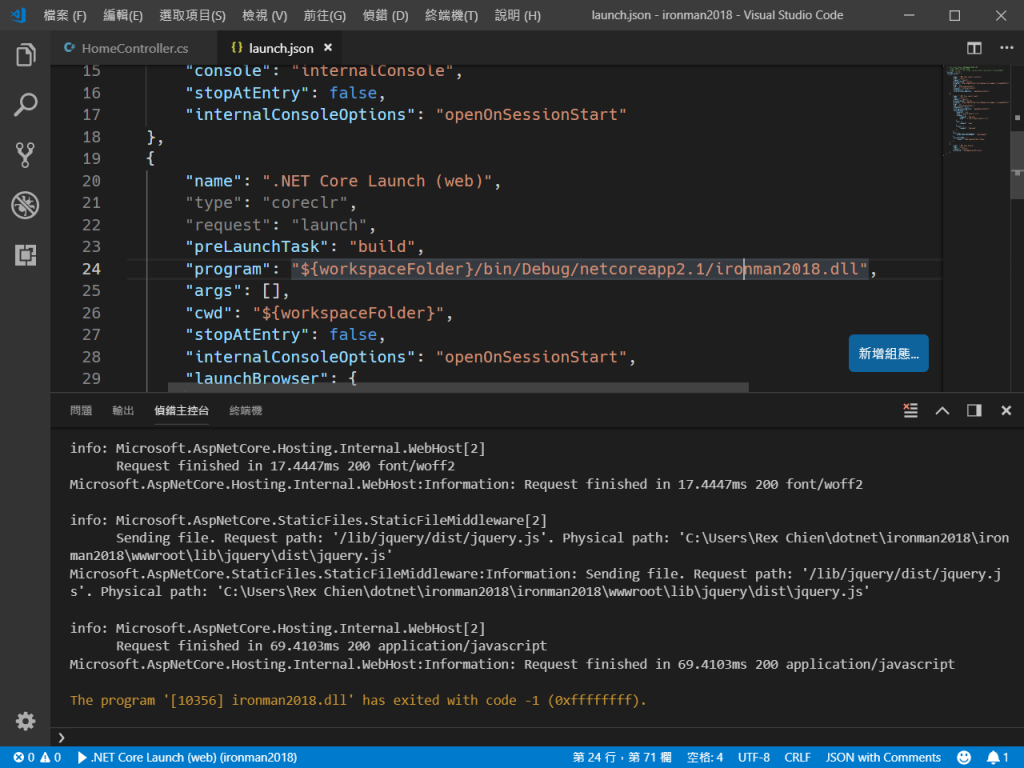Click in the debug console input prompt
Image resolution: width=1024 pixels, height=768 pixels.
click(536, 737)
